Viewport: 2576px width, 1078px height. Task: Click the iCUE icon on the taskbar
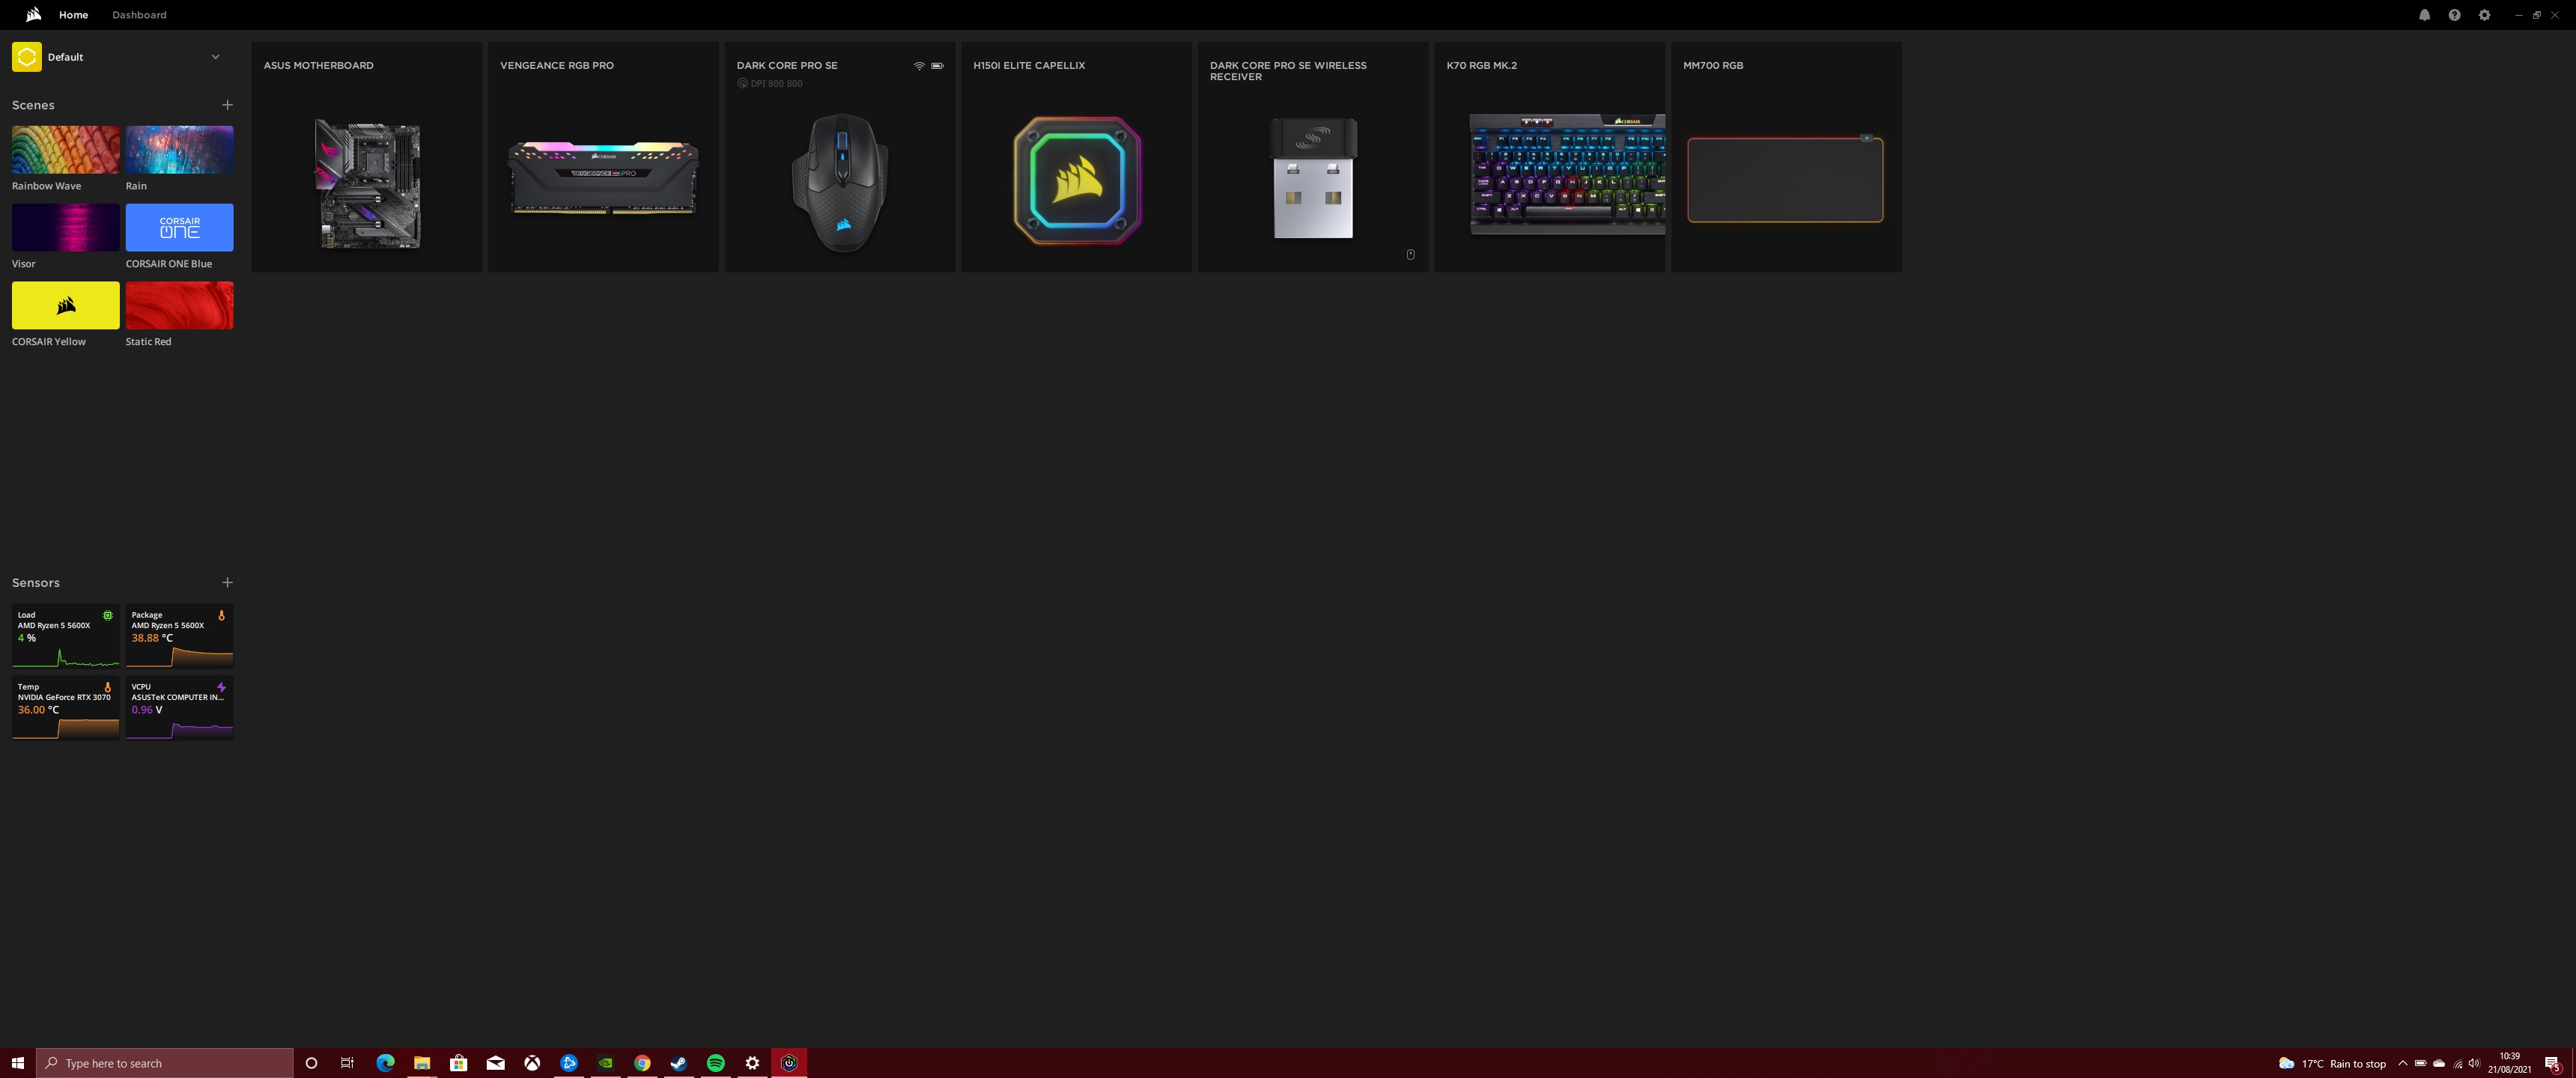tap(789, 1063)
